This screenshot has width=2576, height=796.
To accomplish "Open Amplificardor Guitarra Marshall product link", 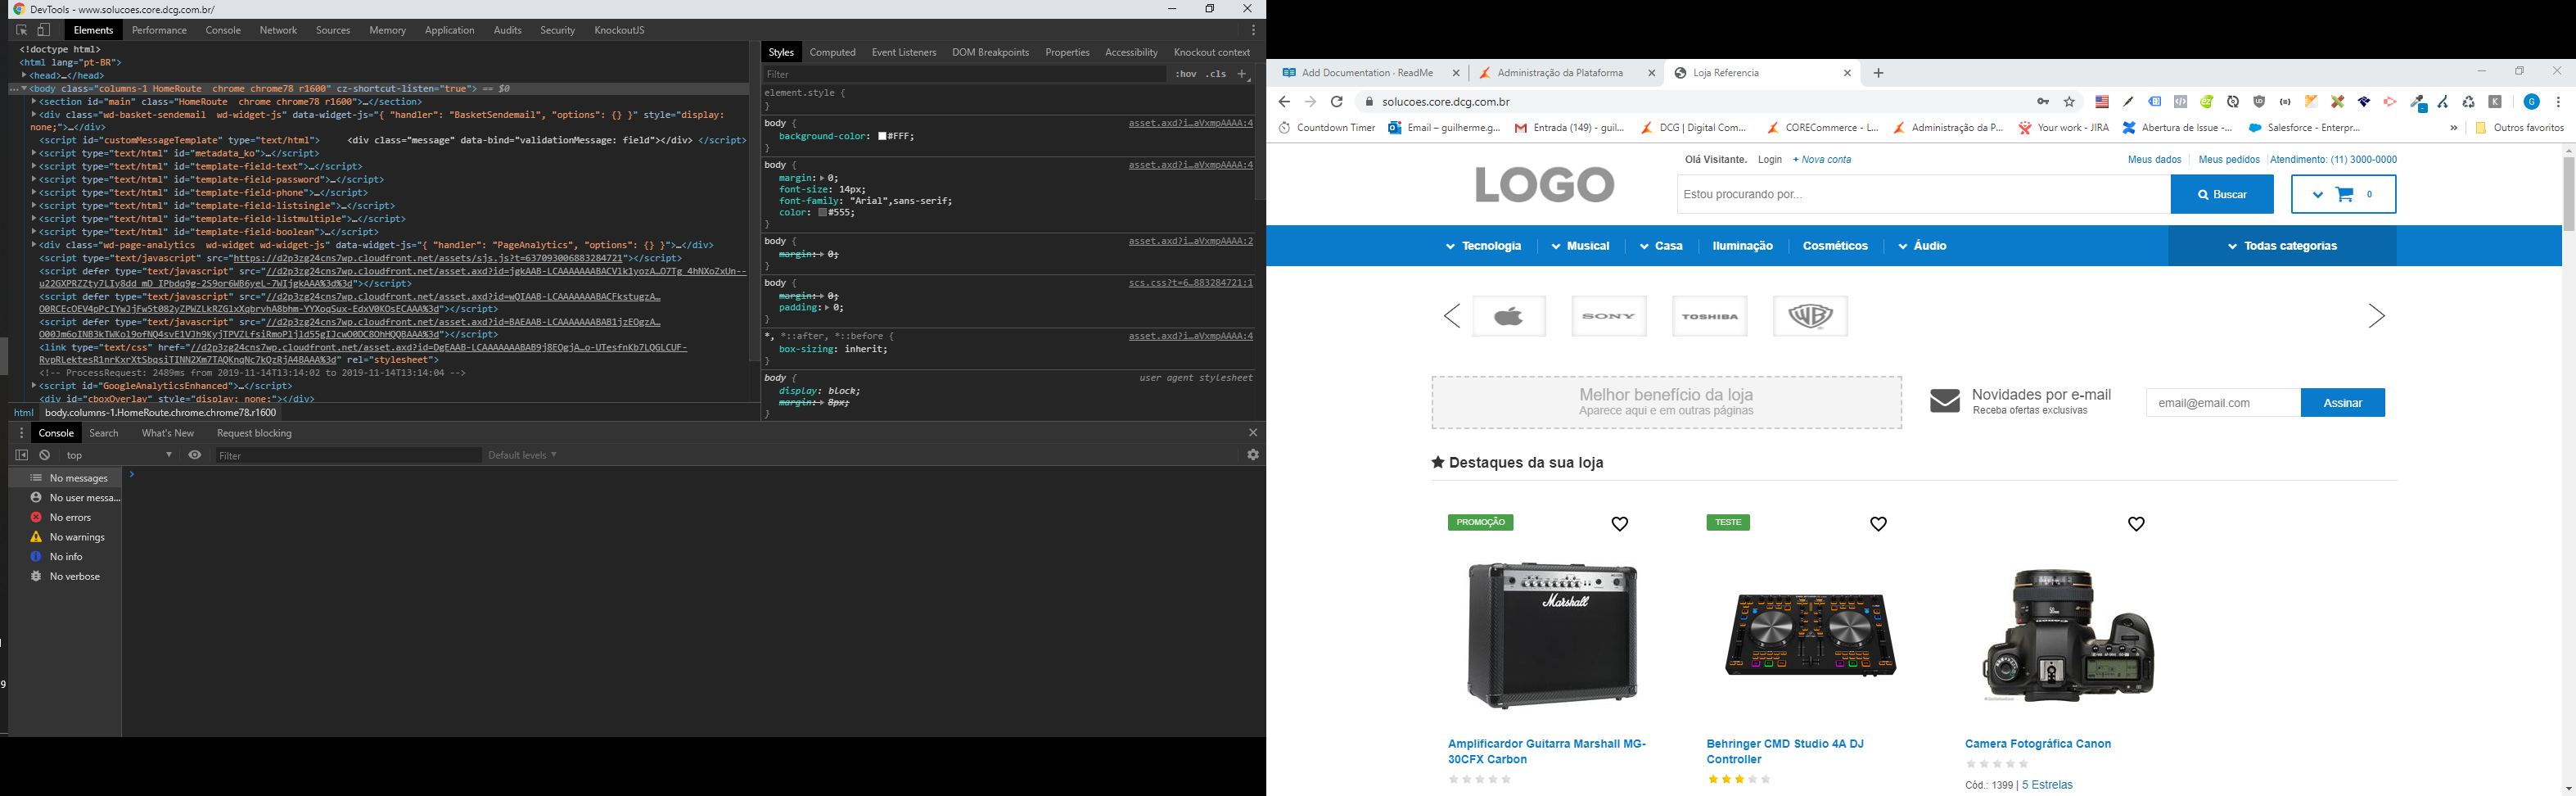I will (x=1547, y=752).
